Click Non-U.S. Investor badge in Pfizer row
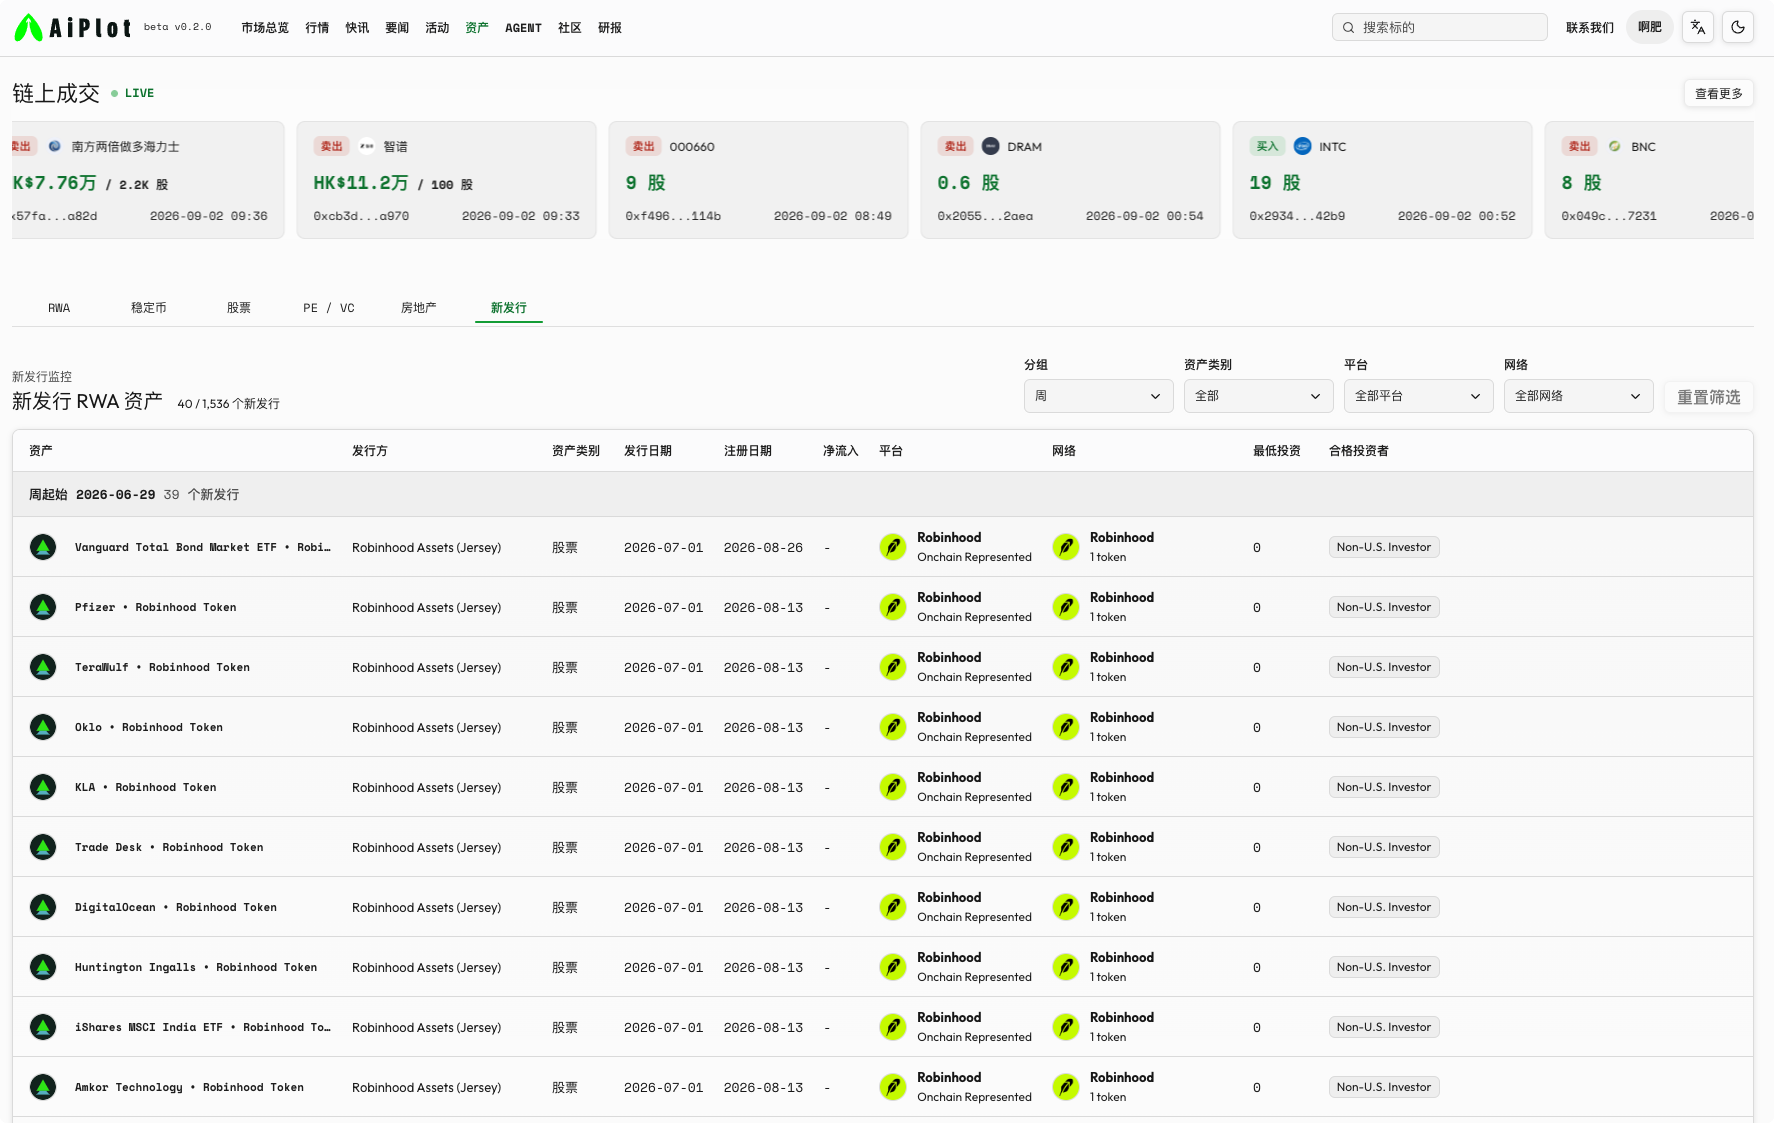This screenshot has height=1123, width=1774. point(1384,607)
